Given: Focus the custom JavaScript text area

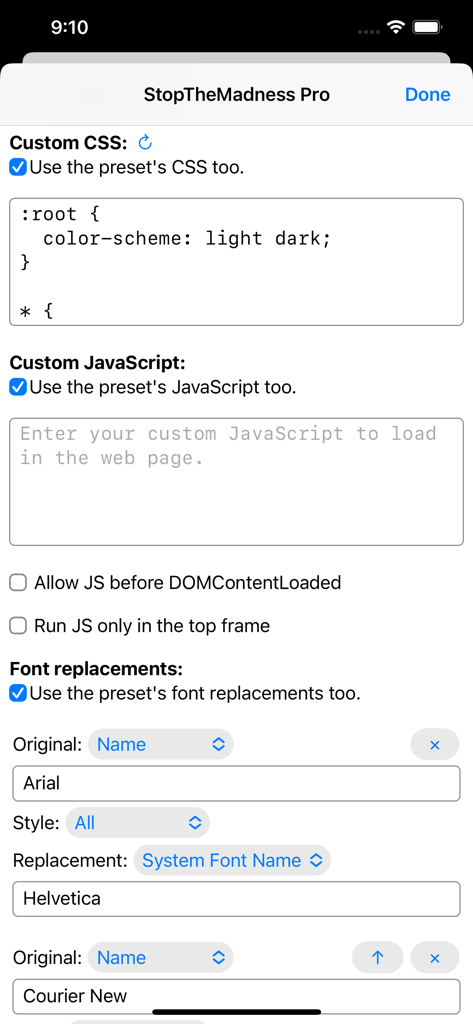Looking at the screenshot, I should pyautogui.click(x=236, y=482).
